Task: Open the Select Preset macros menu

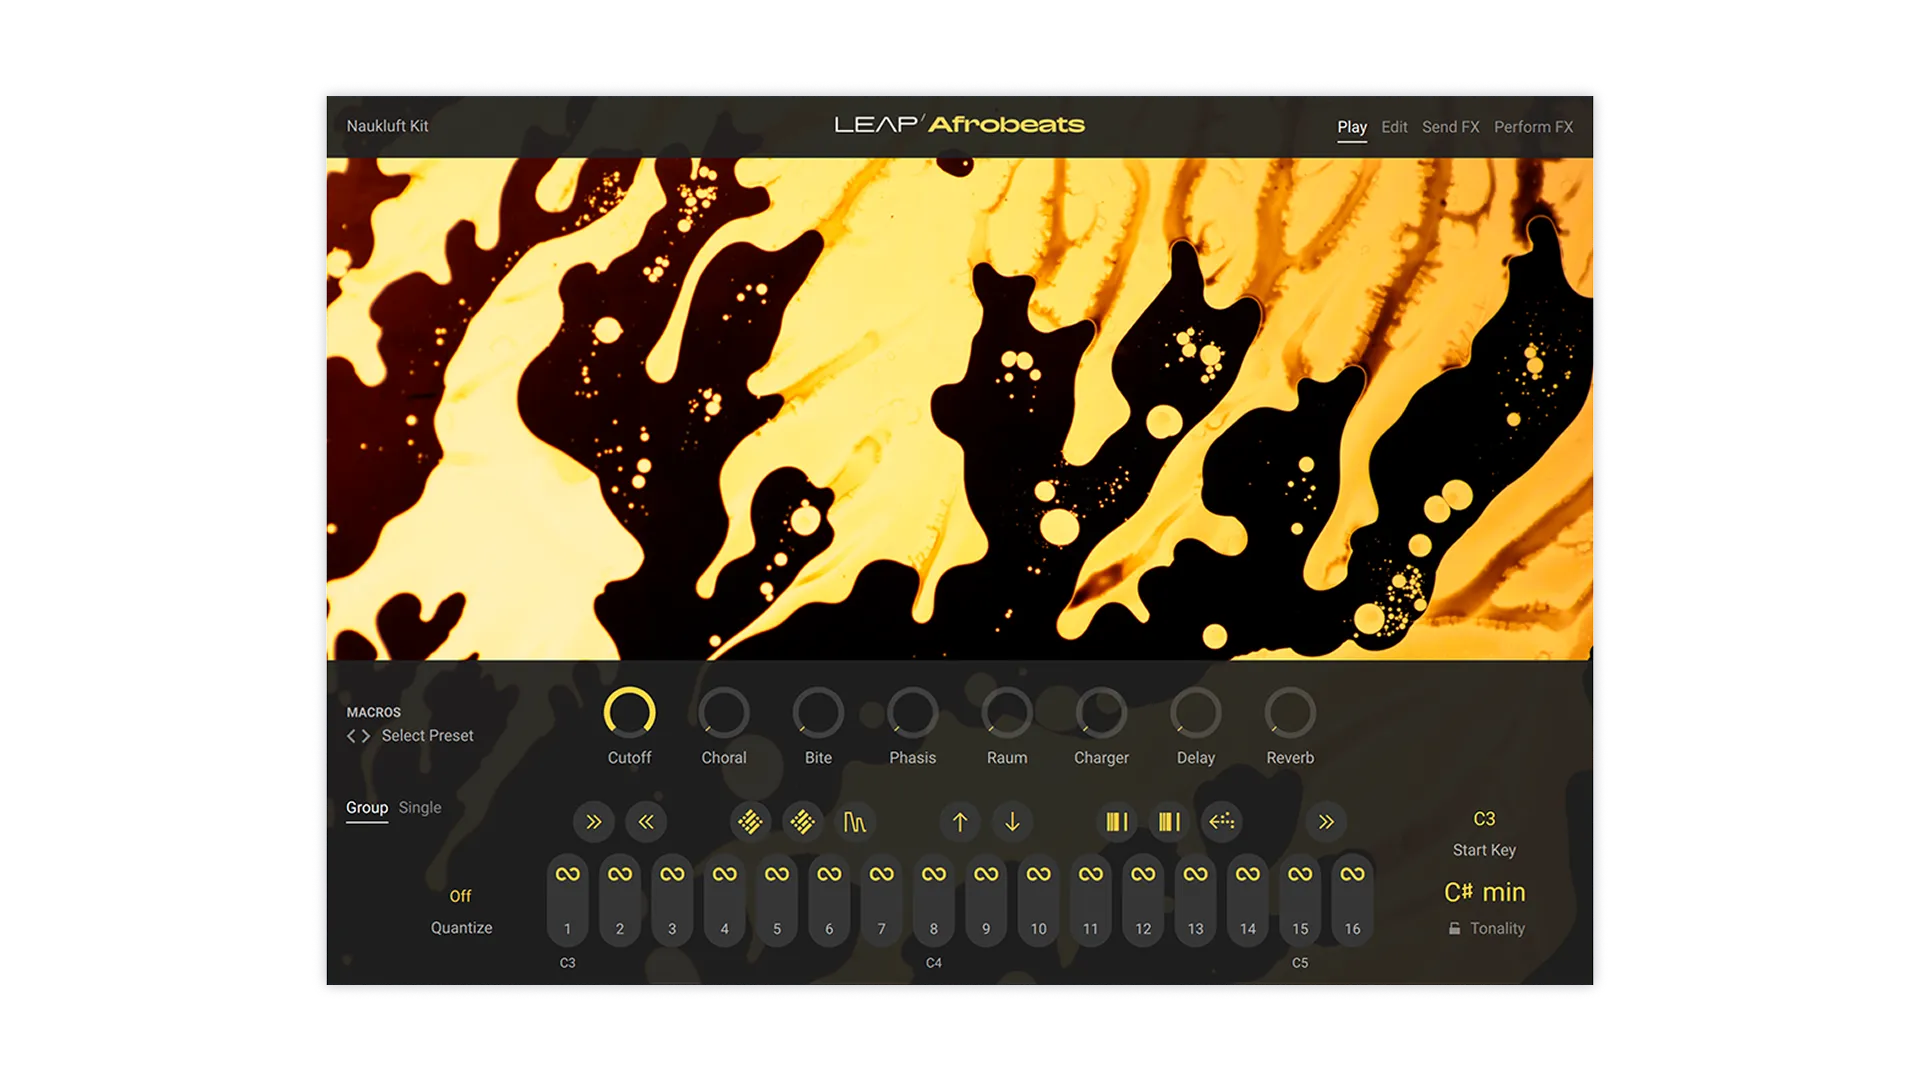Action: click(427, 736)
